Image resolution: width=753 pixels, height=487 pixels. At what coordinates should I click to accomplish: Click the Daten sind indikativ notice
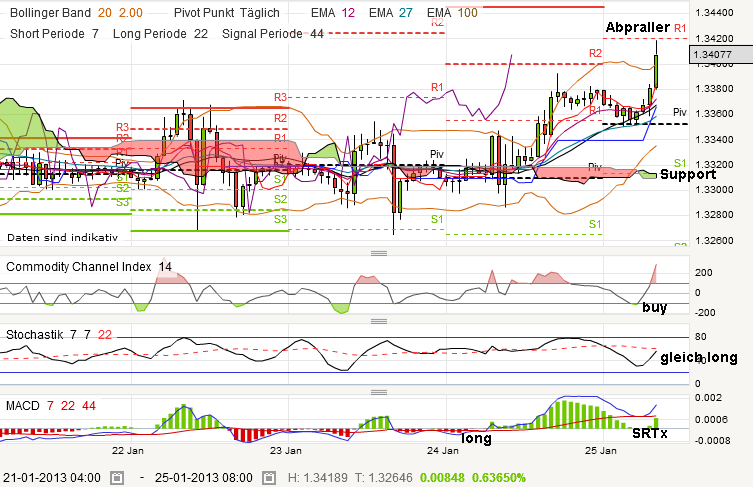tap(62, 237)
